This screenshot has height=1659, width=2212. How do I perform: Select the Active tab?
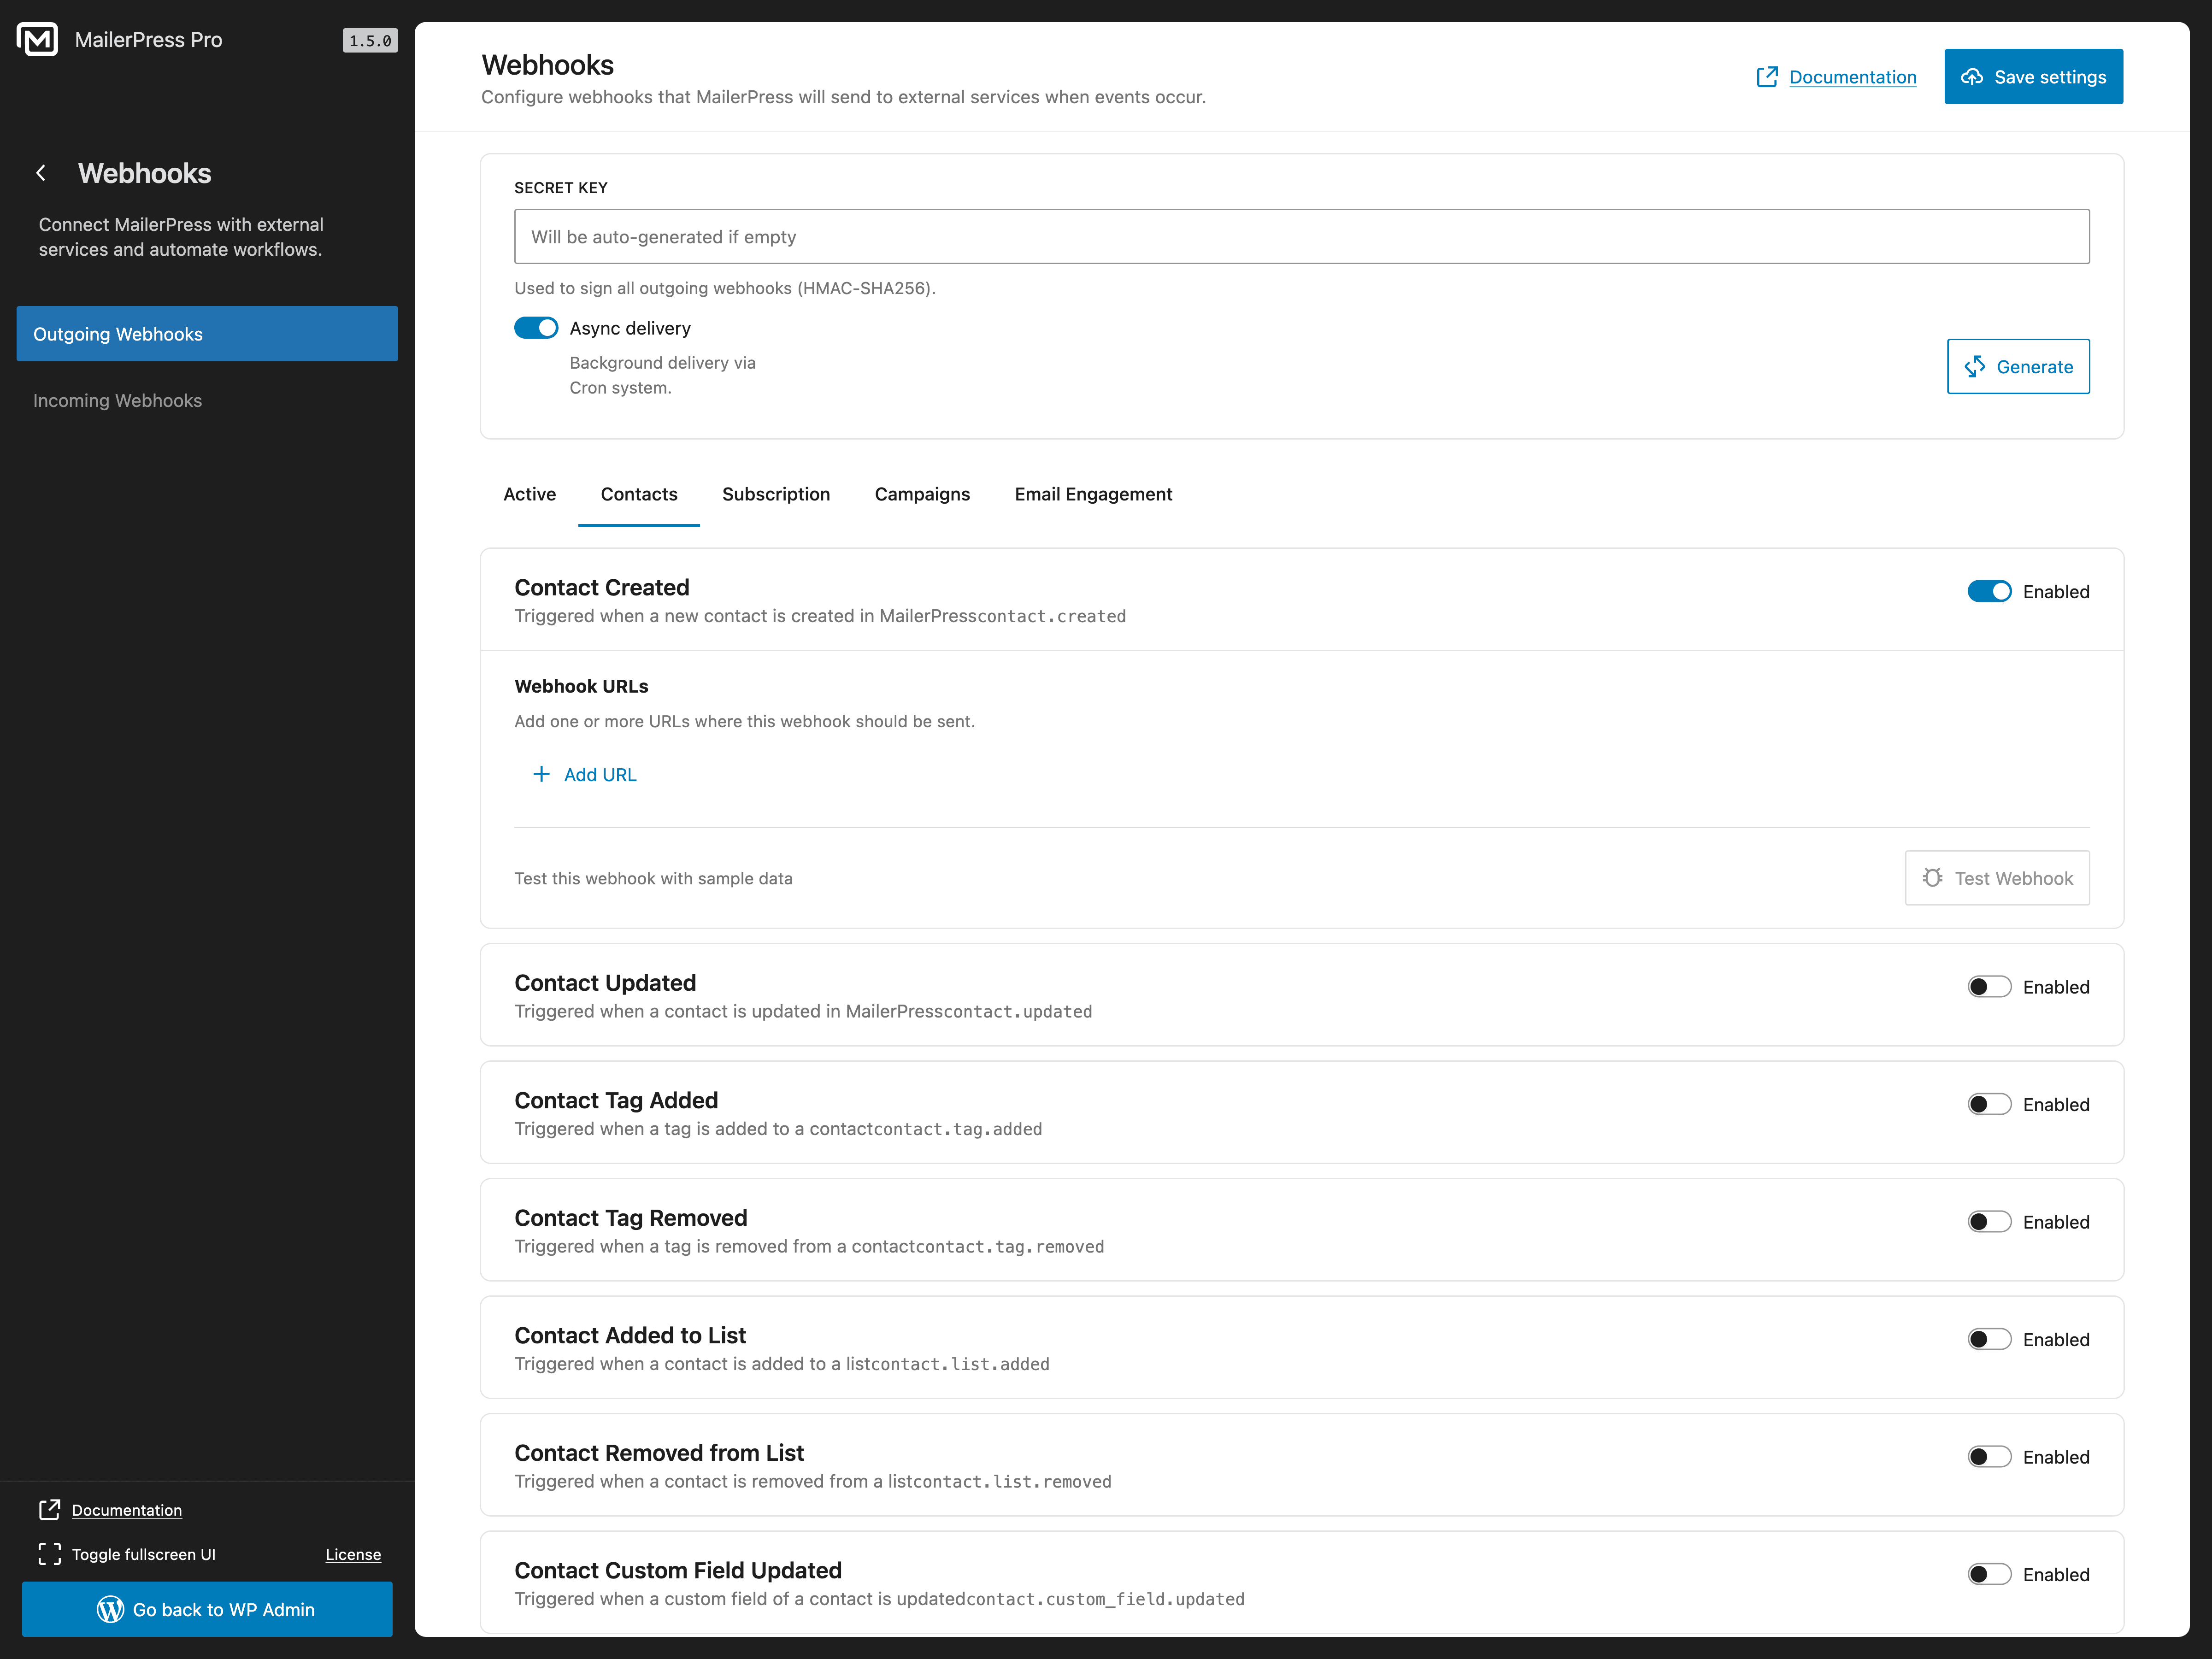(x=529, y=494)
